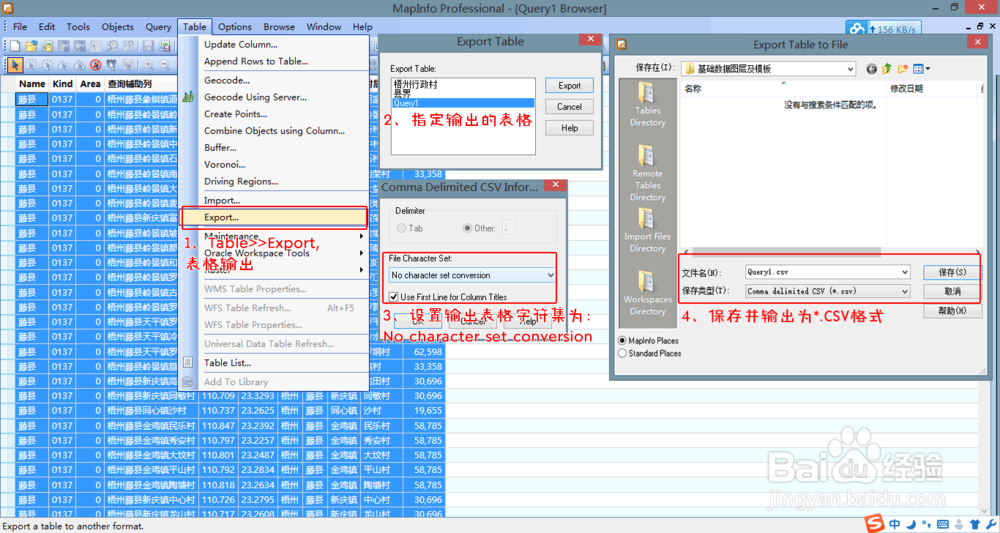Click the 保存(S) save button
The width and height of the screenshot is (1000, 533).
[x=952, y=272]
